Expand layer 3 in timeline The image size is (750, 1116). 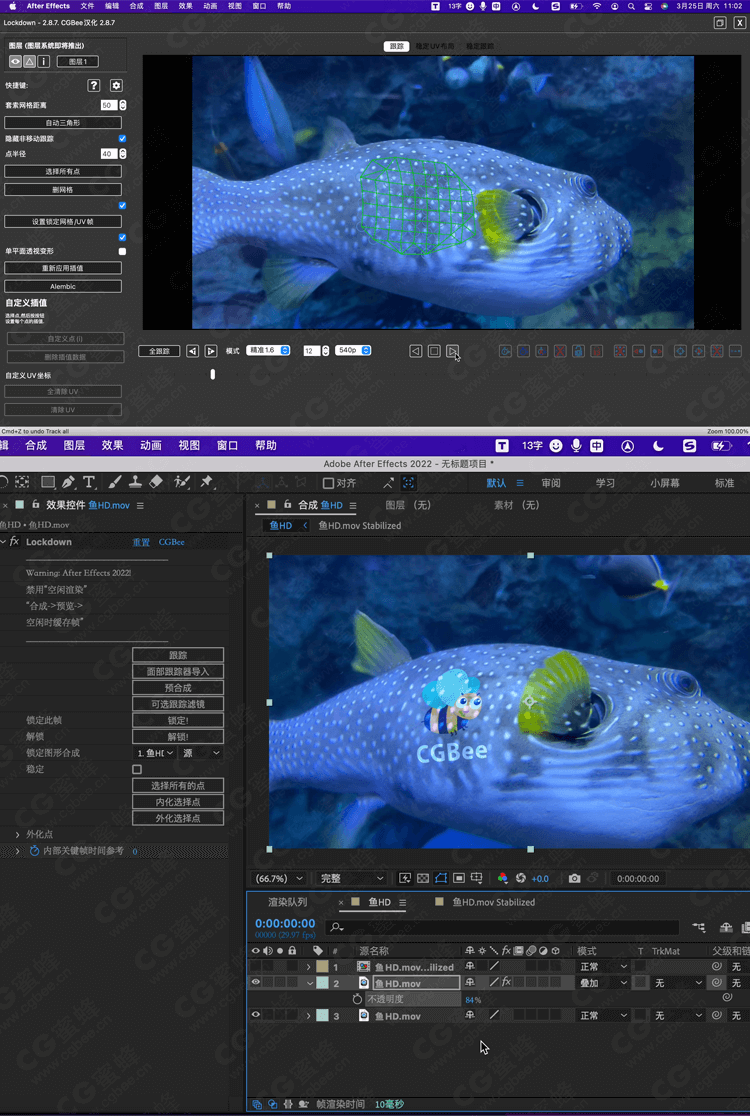tap(309, 1016)
